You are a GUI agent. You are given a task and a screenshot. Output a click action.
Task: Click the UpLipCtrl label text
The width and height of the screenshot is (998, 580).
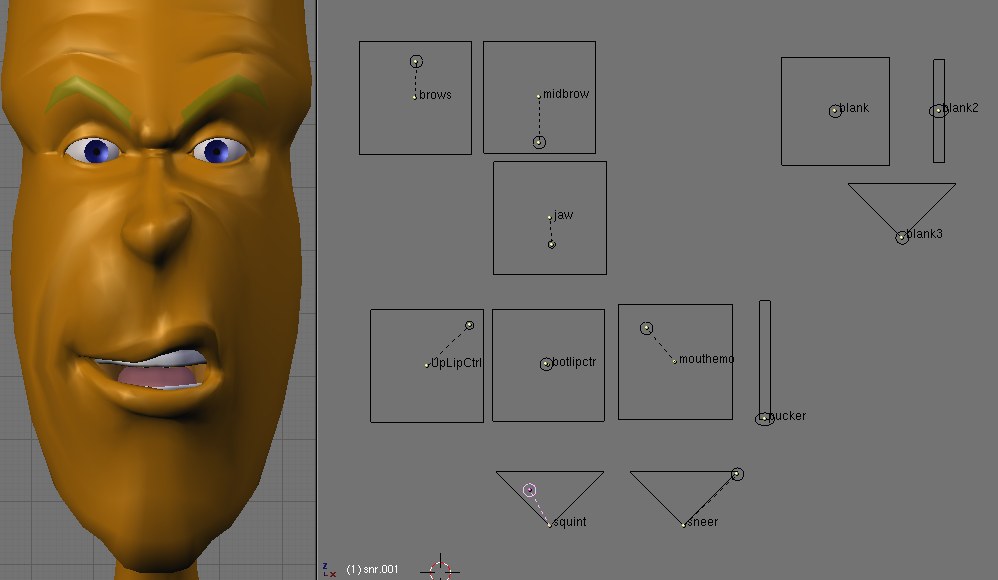pyautogui.click(x=456, y=363)
